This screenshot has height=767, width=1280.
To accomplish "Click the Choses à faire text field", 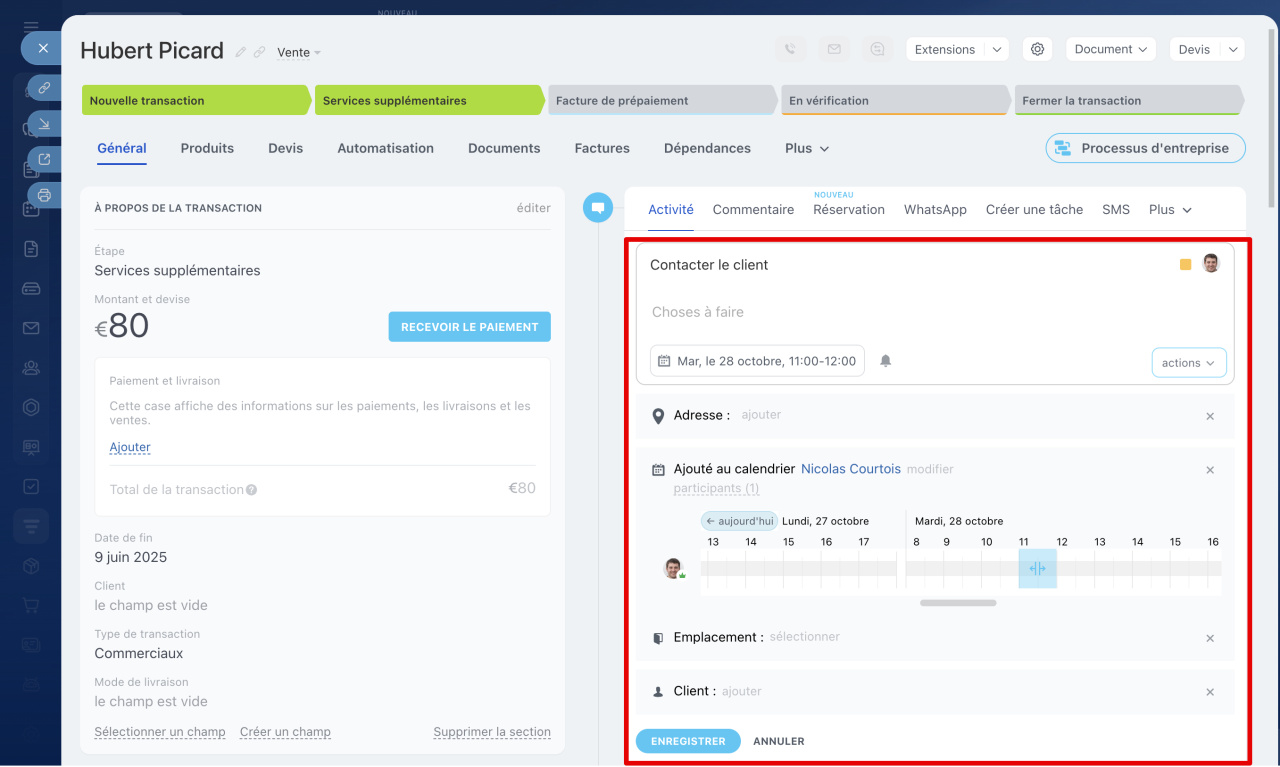I will pos(900,312).
